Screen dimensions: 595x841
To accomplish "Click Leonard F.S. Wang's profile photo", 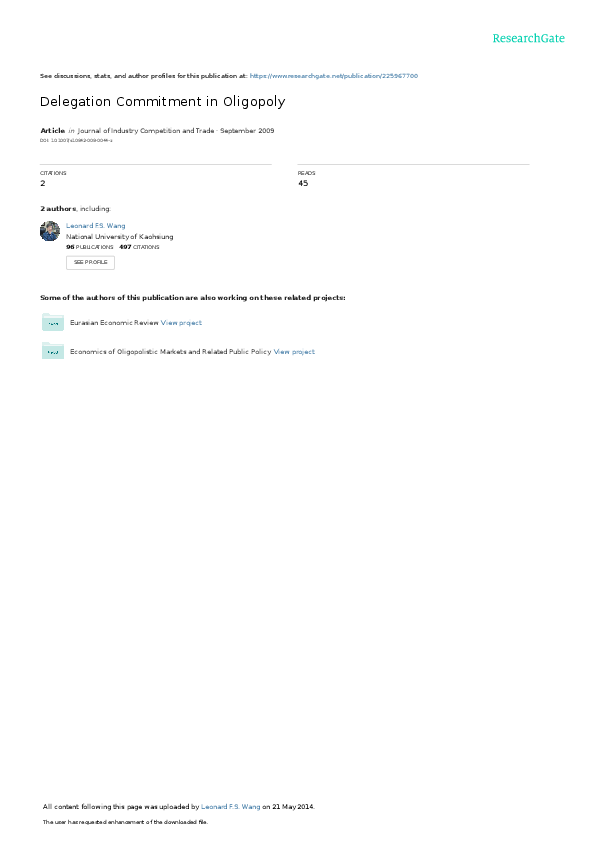I will (x=50, y=231).
